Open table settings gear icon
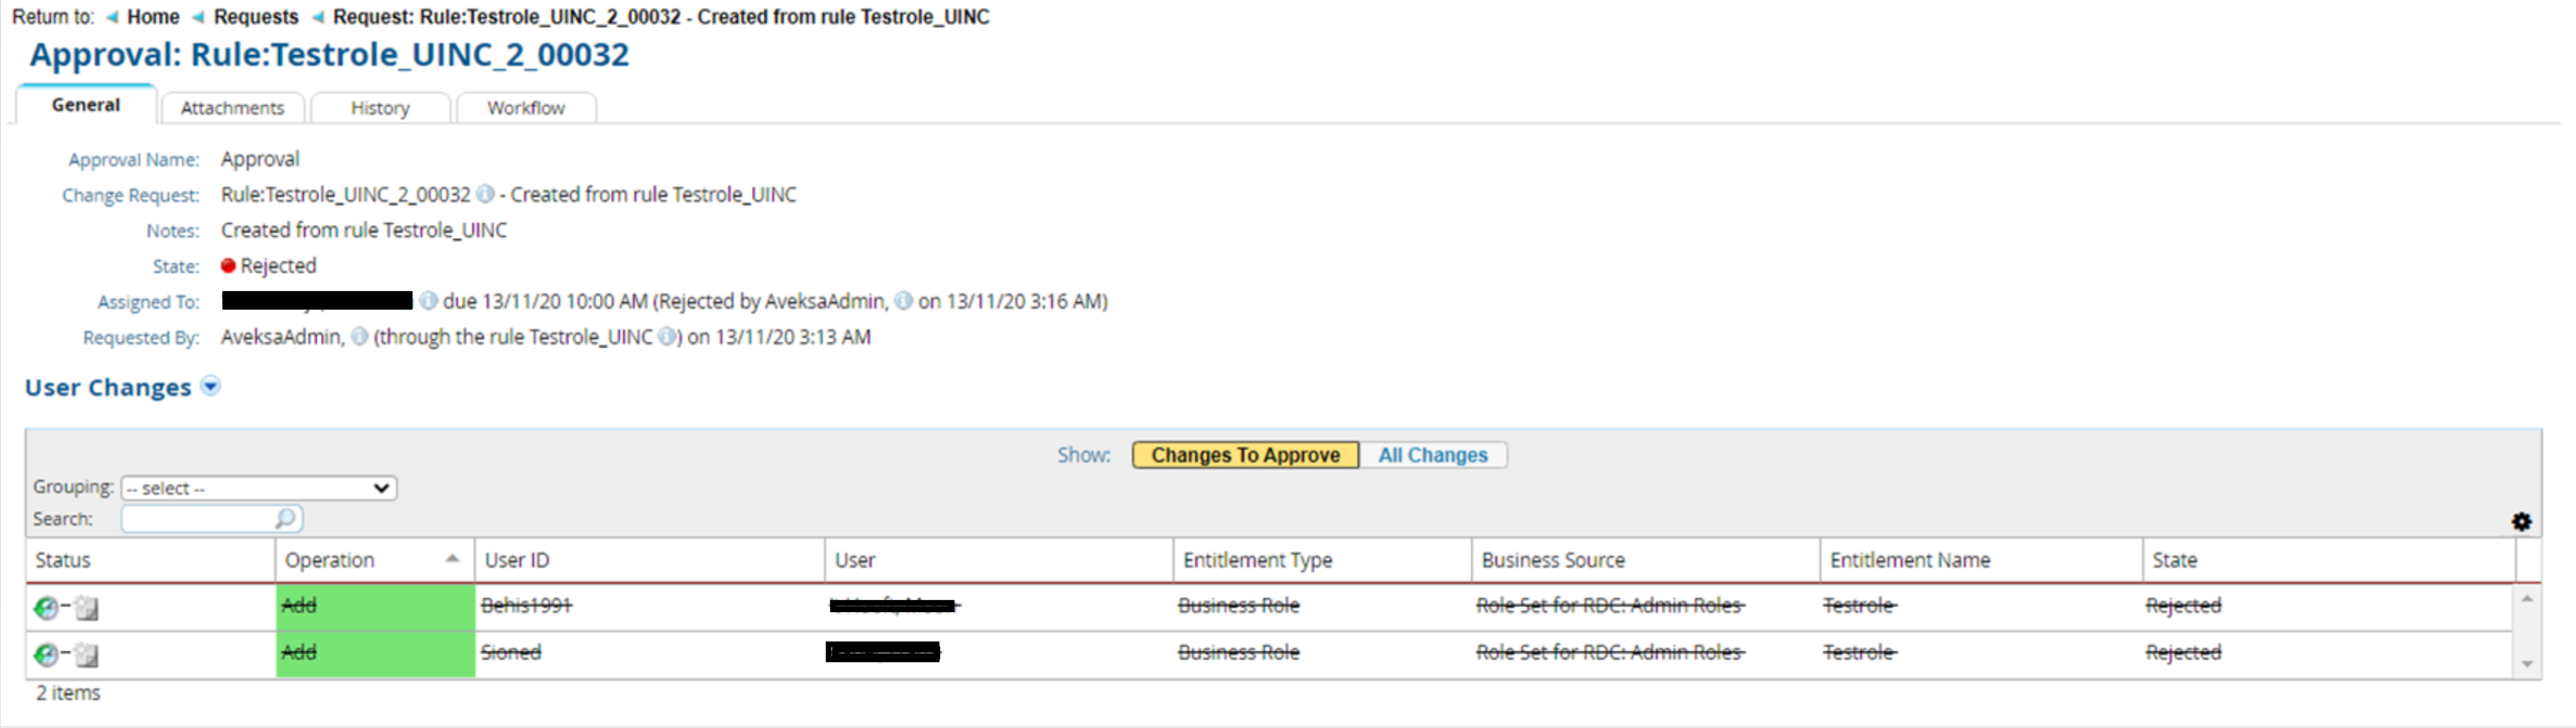Viewport: 2576px width, 728px height. [x=2521, y=522]
